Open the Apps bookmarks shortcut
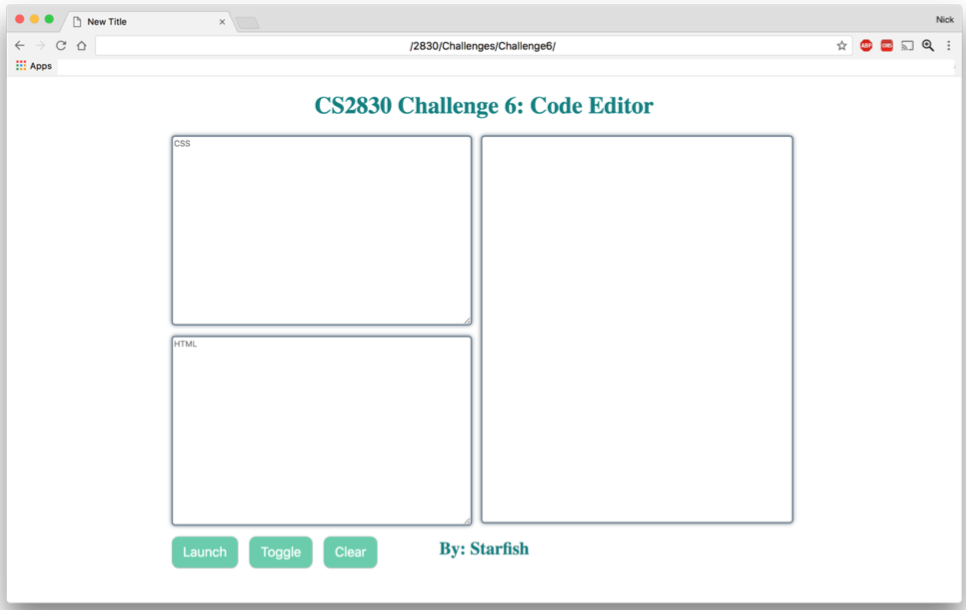 pyautogui.click(x=34, y=66)
